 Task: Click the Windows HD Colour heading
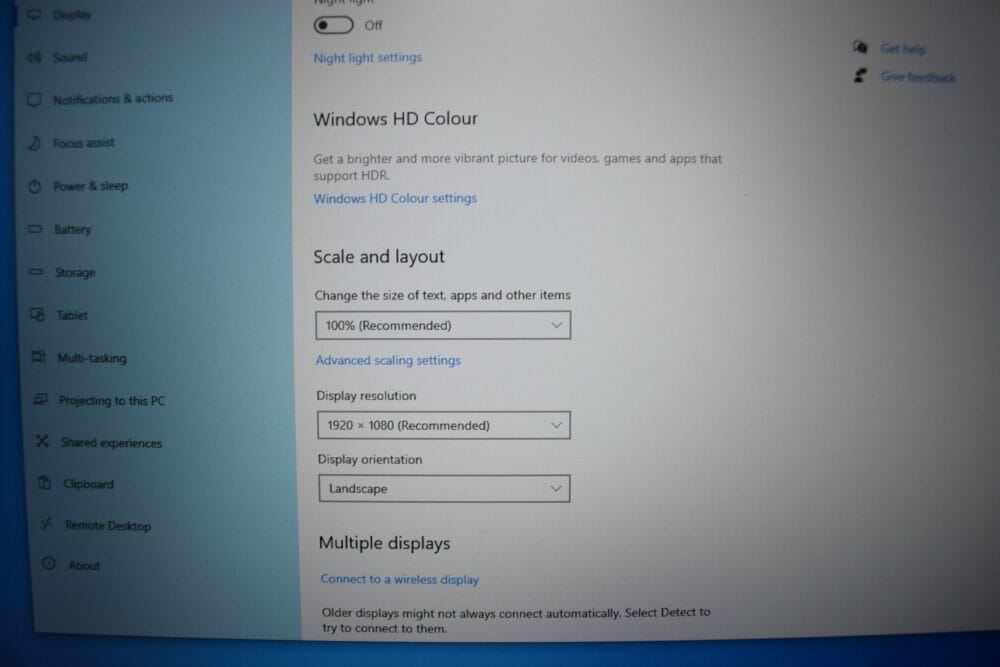click(x=395, y=119)
